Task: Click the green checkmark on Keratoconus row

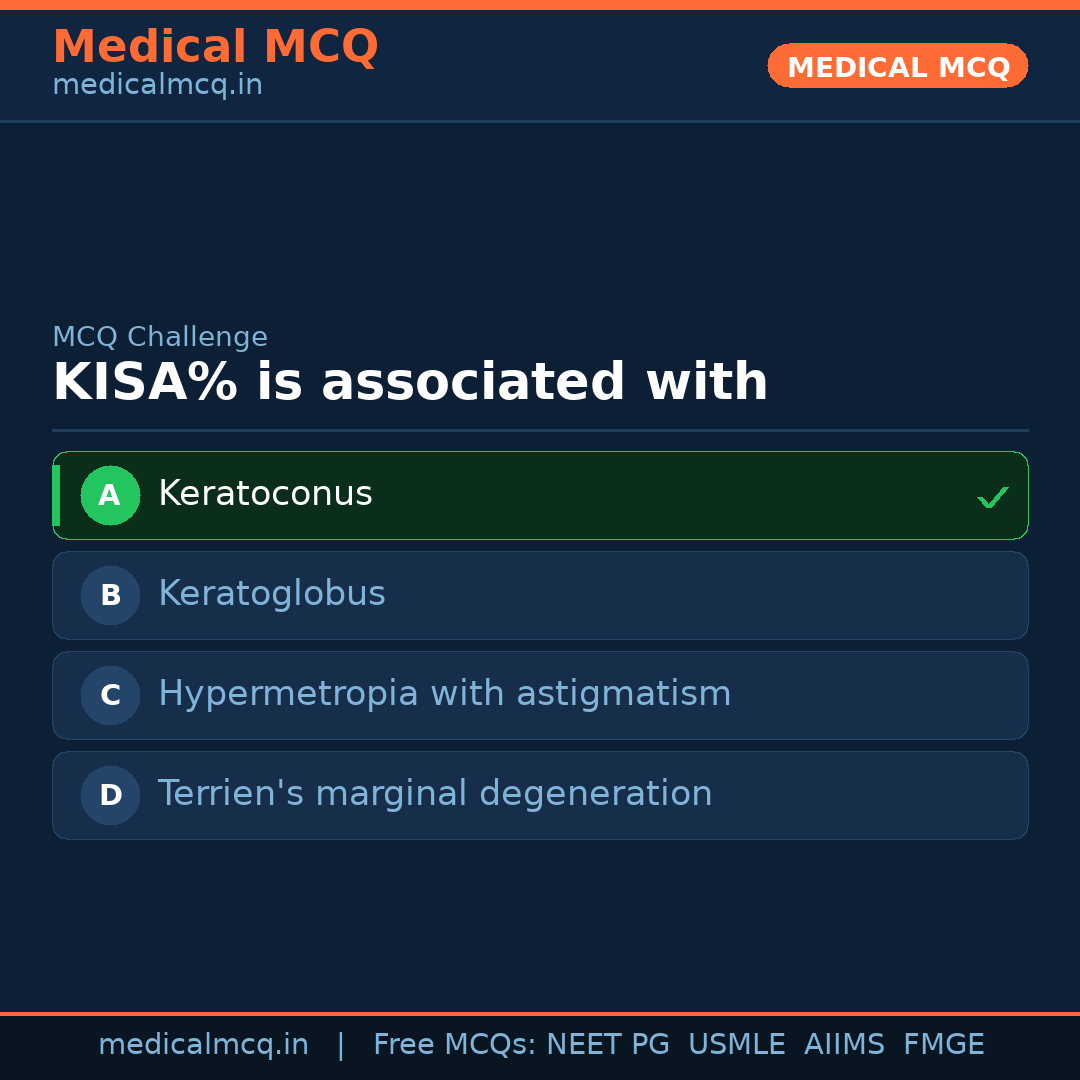Action: click(992, 497)
